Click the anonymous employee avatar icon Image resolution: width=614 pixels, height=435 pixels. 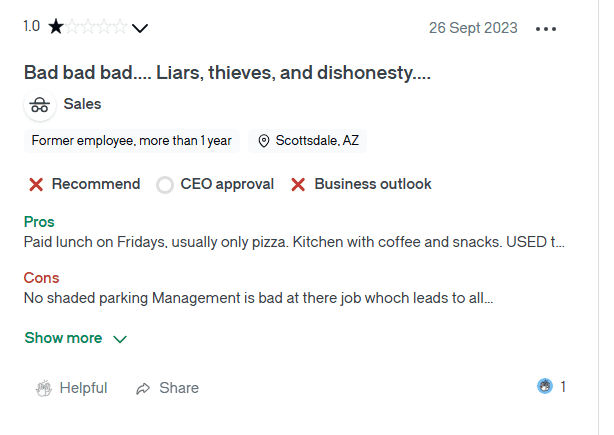pos(39,104)
